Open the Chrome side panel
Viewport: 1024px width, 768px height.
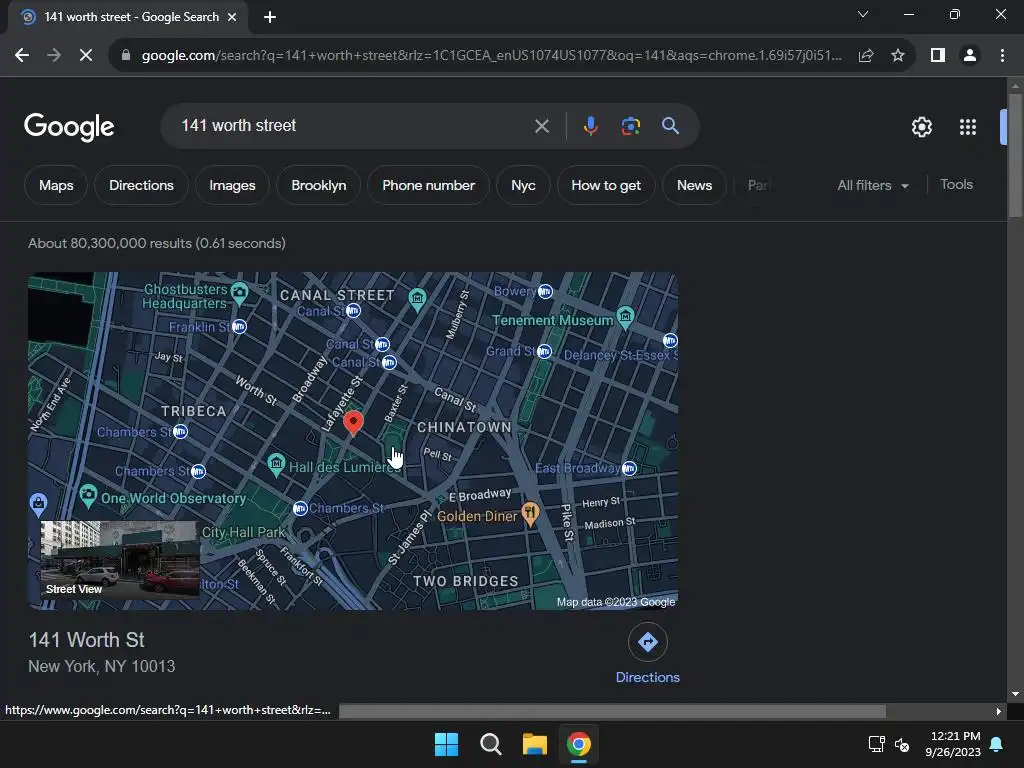938,56
